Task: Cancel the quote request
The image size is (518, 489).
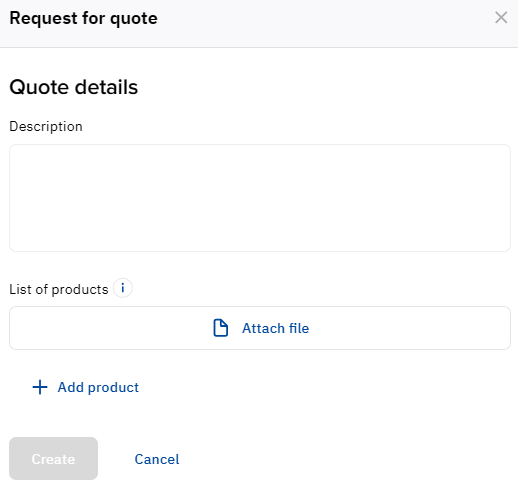Action: pyautogui.click(x=157, y=459)
